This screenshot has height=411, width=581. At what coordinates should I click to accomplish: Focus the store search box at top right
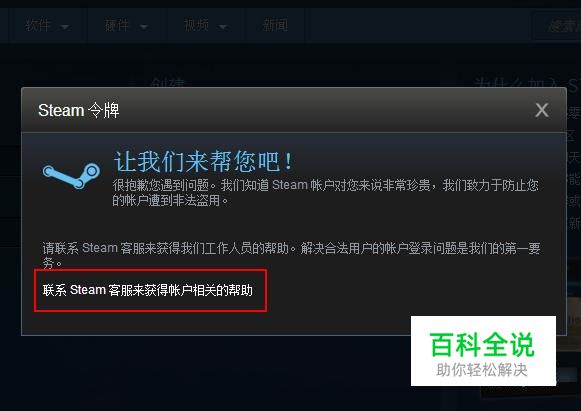point(557,26)
